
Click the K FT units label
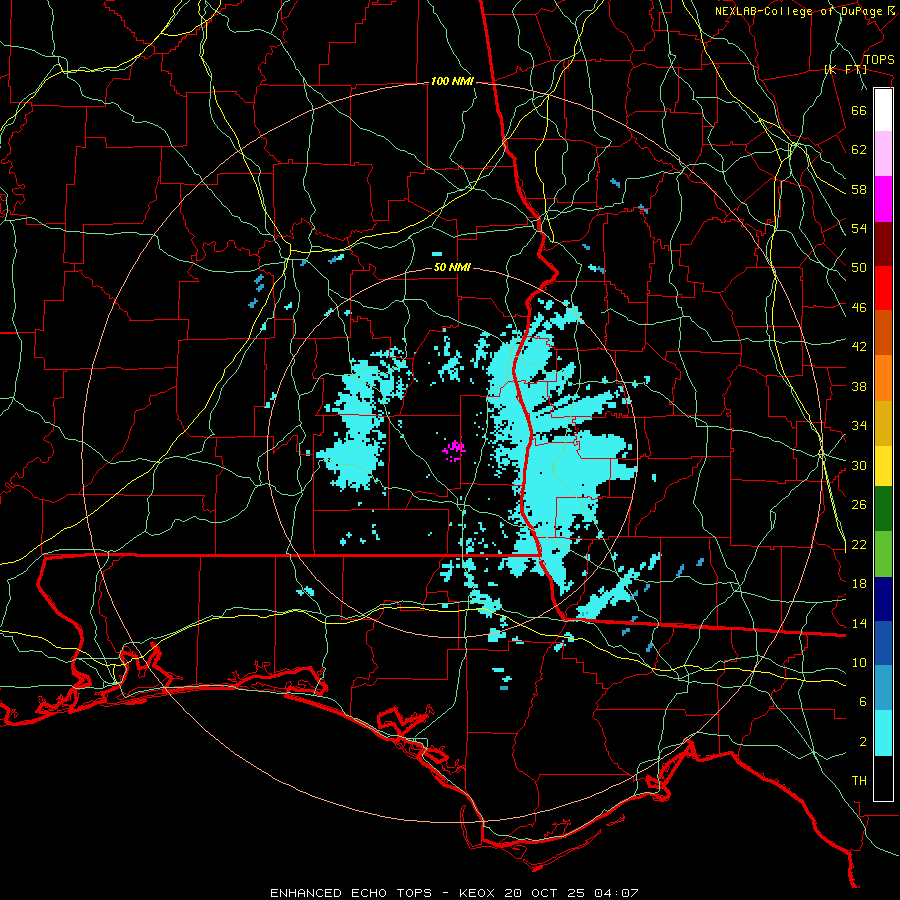point(845,70)
